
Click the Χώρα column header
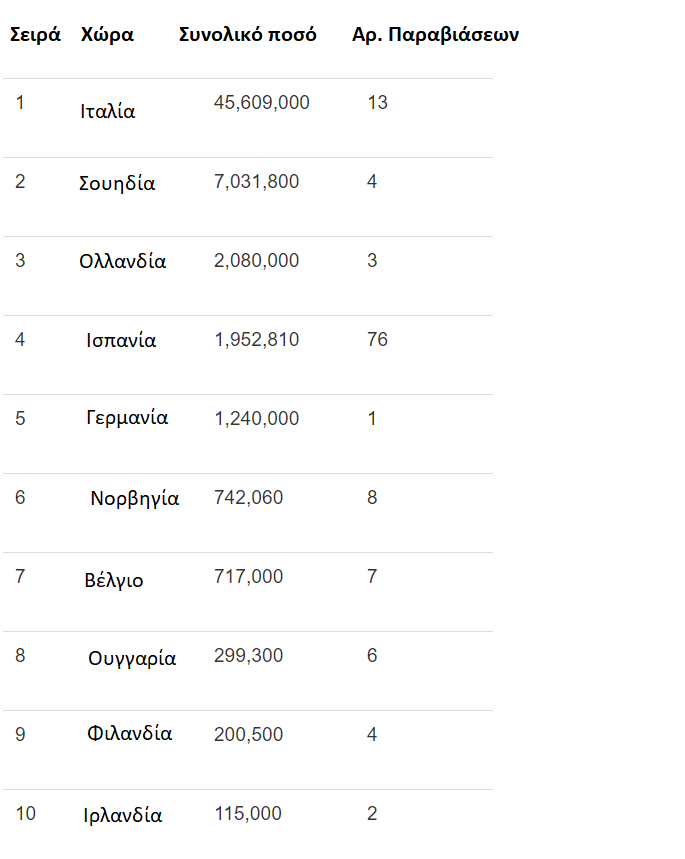click(x=107, y=36)
